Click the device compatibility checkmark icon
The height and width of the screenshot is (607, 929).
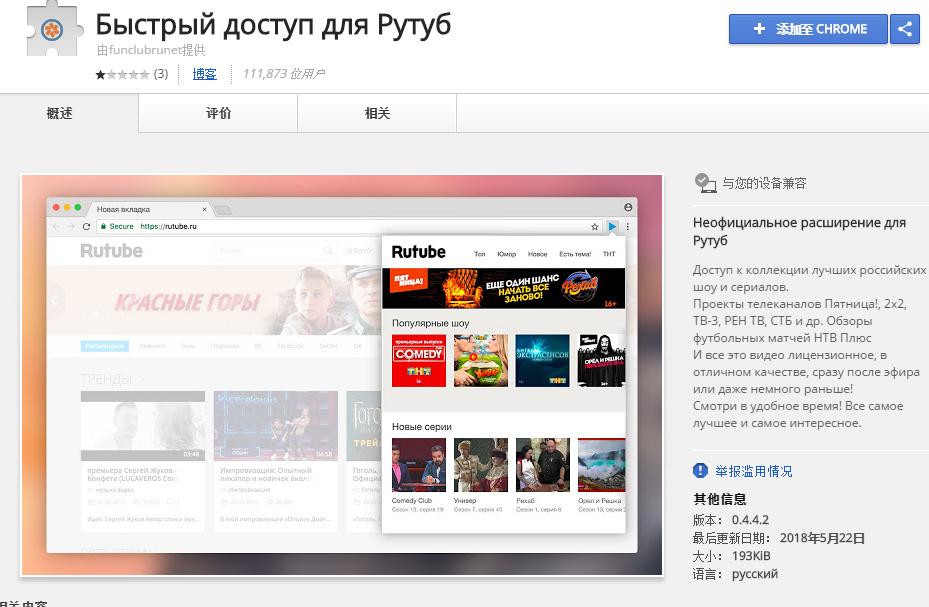[x=705, y=183]
